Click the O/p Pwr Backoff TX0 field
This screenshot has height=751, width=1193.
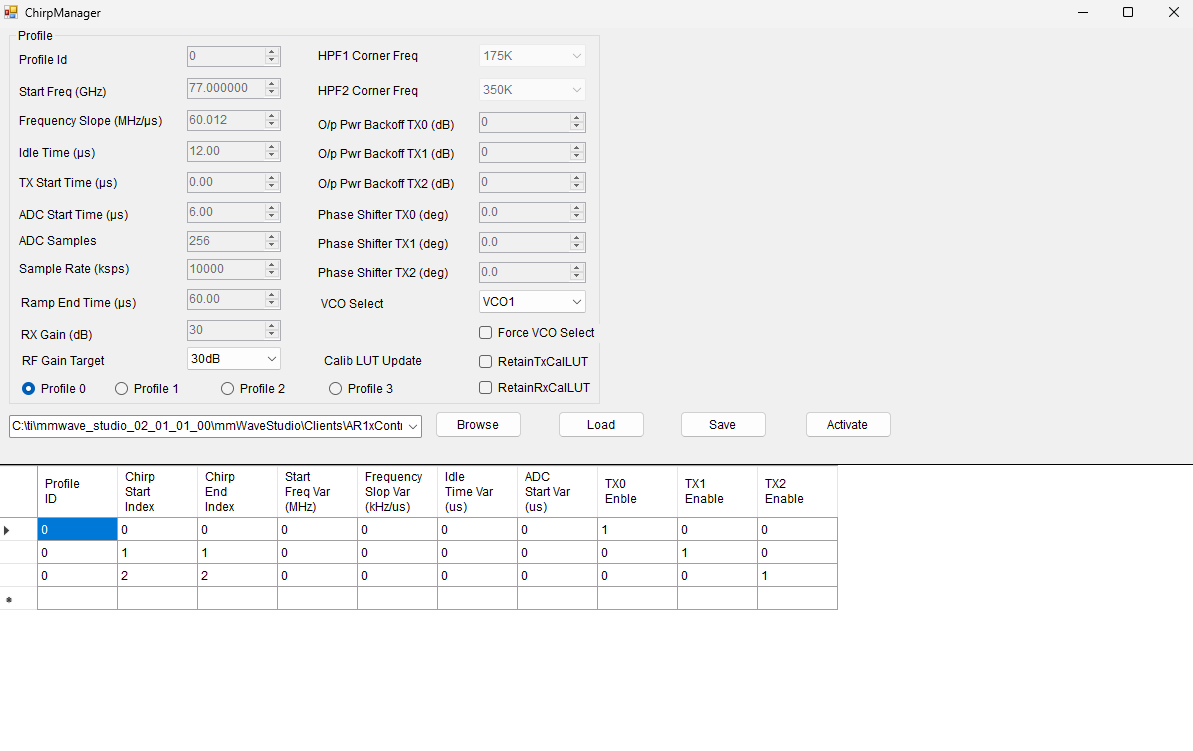coord(532,123)
